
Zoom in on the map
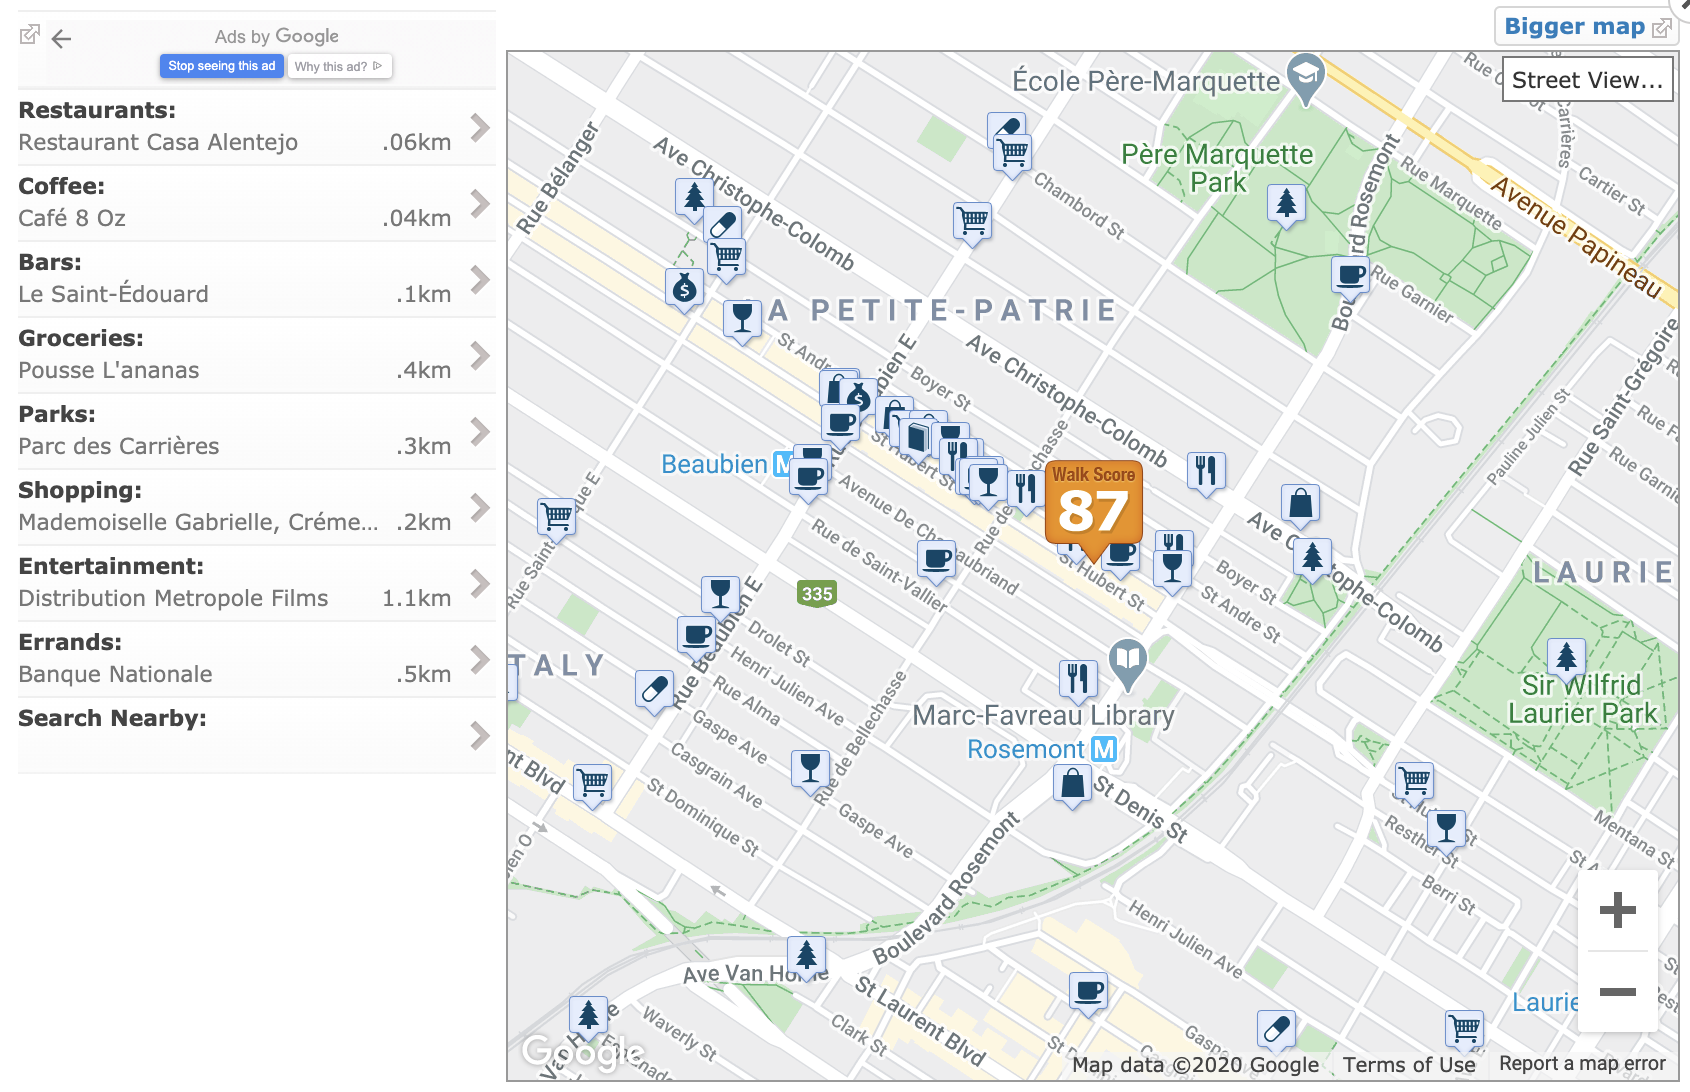tap(1617, 910)
